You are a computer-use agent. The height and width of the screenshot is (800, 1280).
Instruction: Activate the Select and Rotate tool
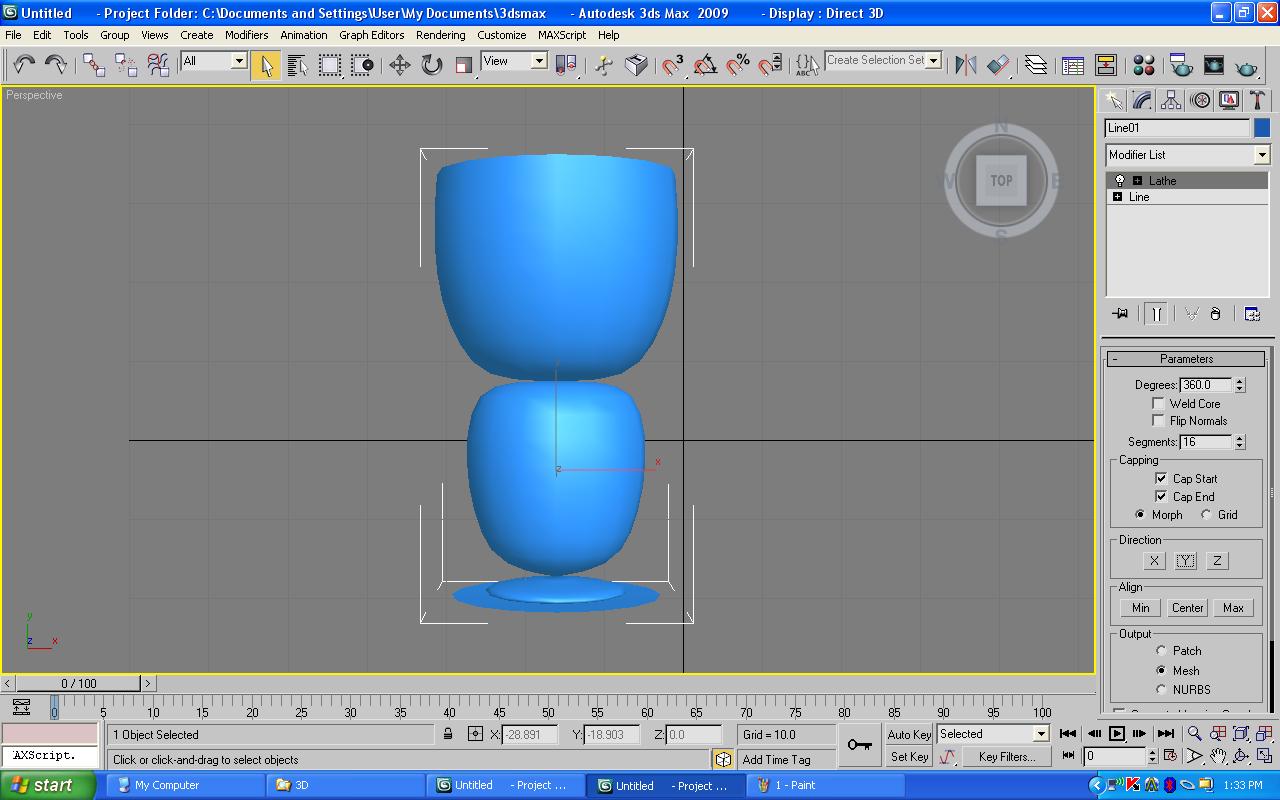click(432, 66)
